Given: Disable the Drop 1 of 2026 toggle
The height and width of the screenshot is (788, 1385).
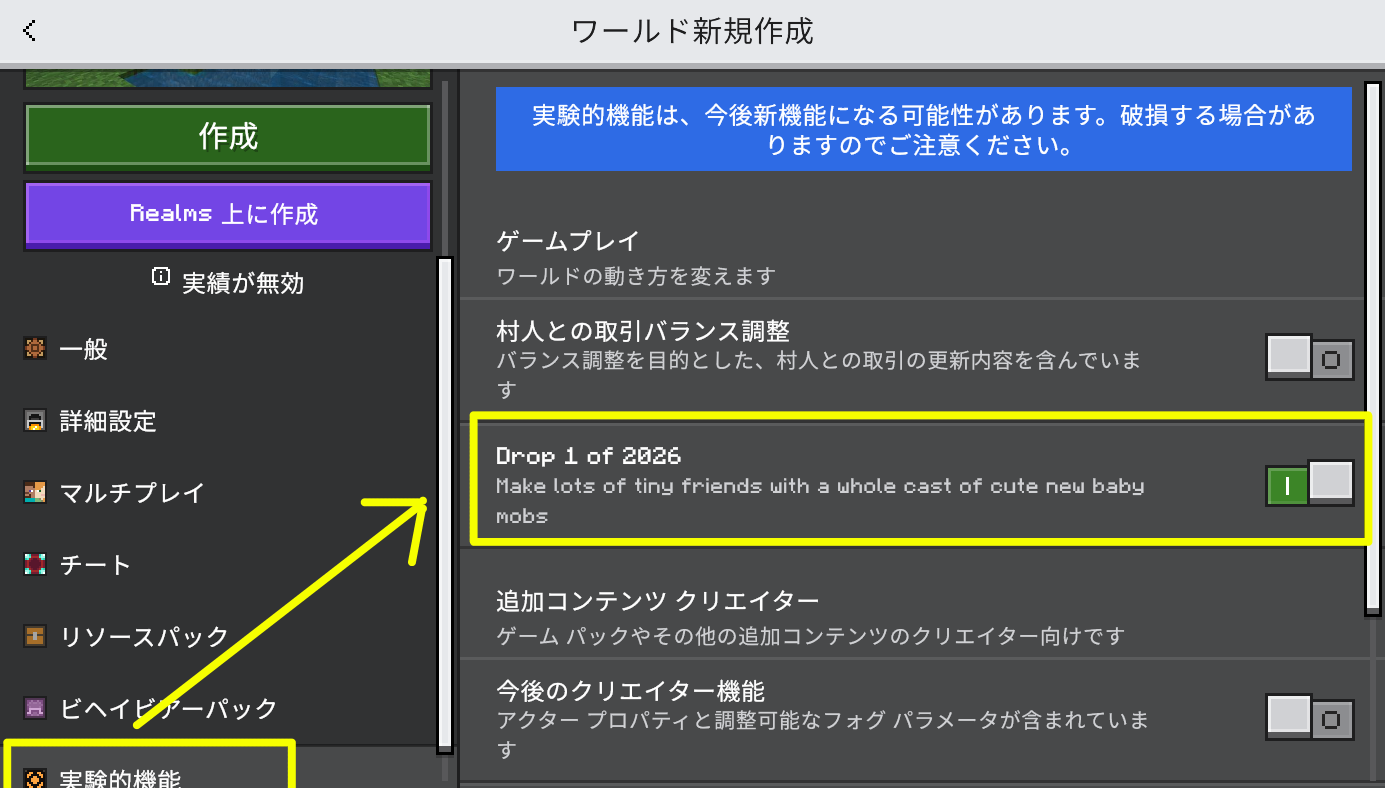Looking at the screenshot, I should [x=1309, y=485].
